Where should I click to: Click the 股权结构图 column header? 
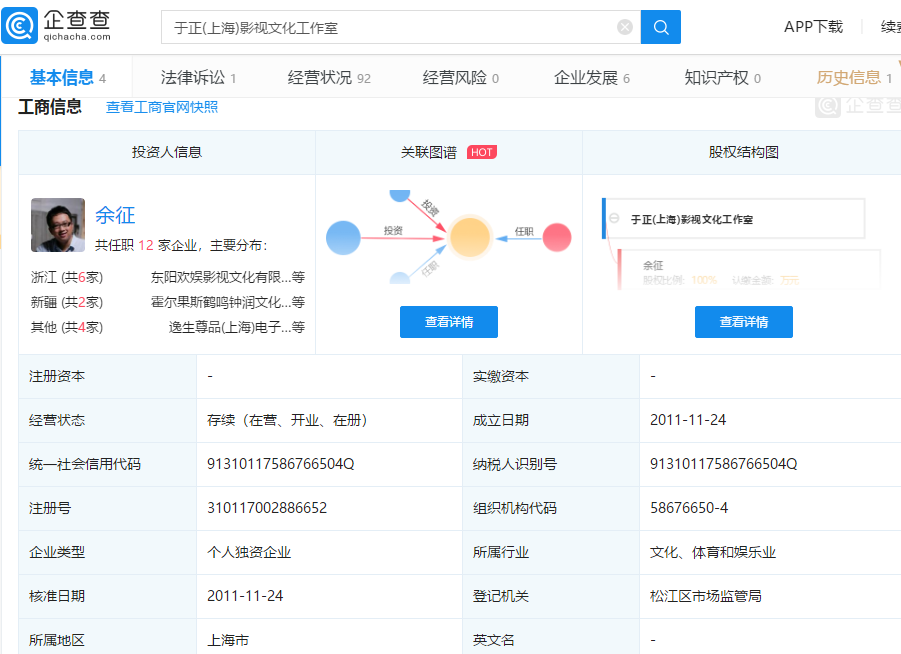pyautogui.click(x=744, y=152)
